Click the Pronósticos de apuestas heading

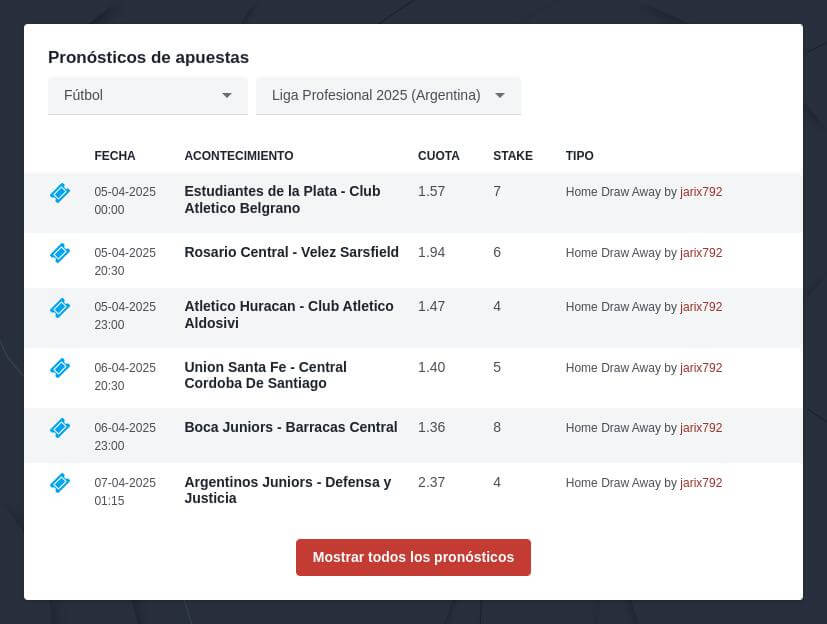pos(148,57)
